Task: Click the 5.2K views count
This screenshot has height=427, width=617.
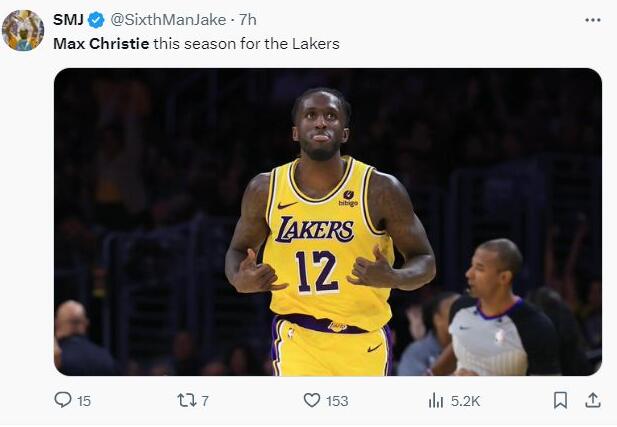Action: coord(466,401)
